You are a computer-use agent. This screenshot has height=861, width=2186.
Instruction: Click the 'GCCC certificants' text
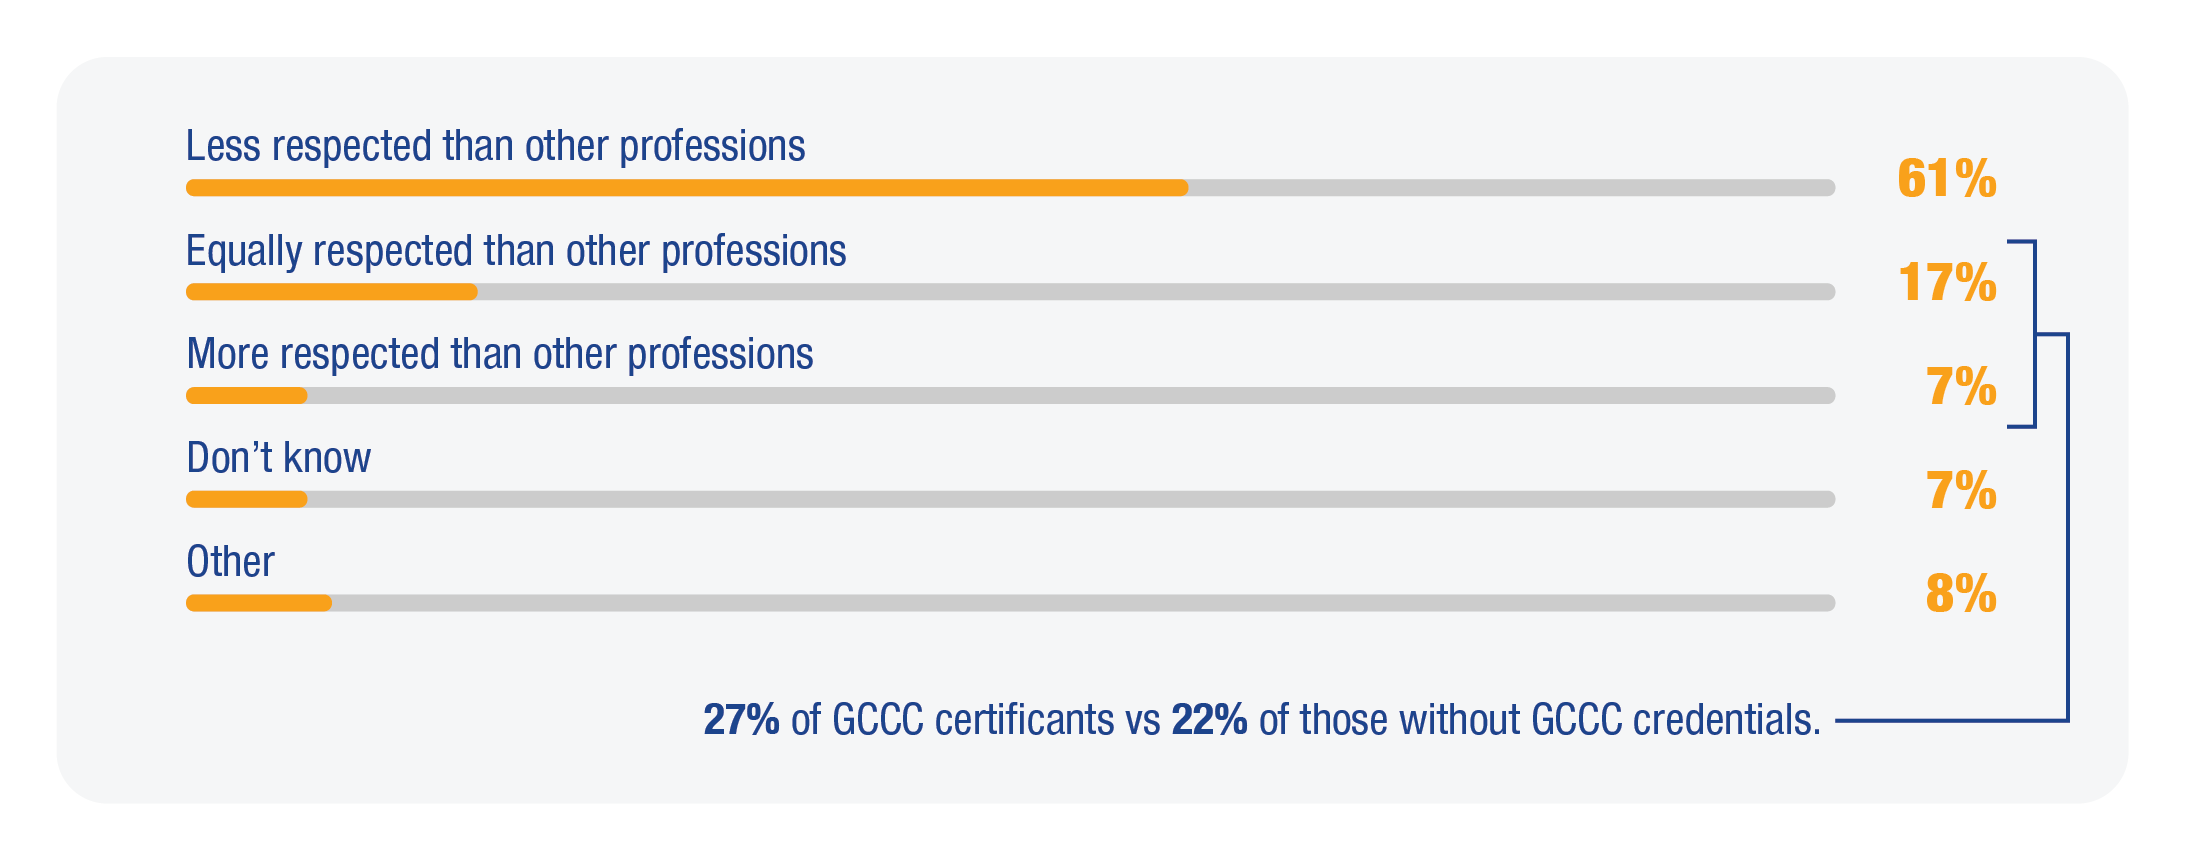973,720
